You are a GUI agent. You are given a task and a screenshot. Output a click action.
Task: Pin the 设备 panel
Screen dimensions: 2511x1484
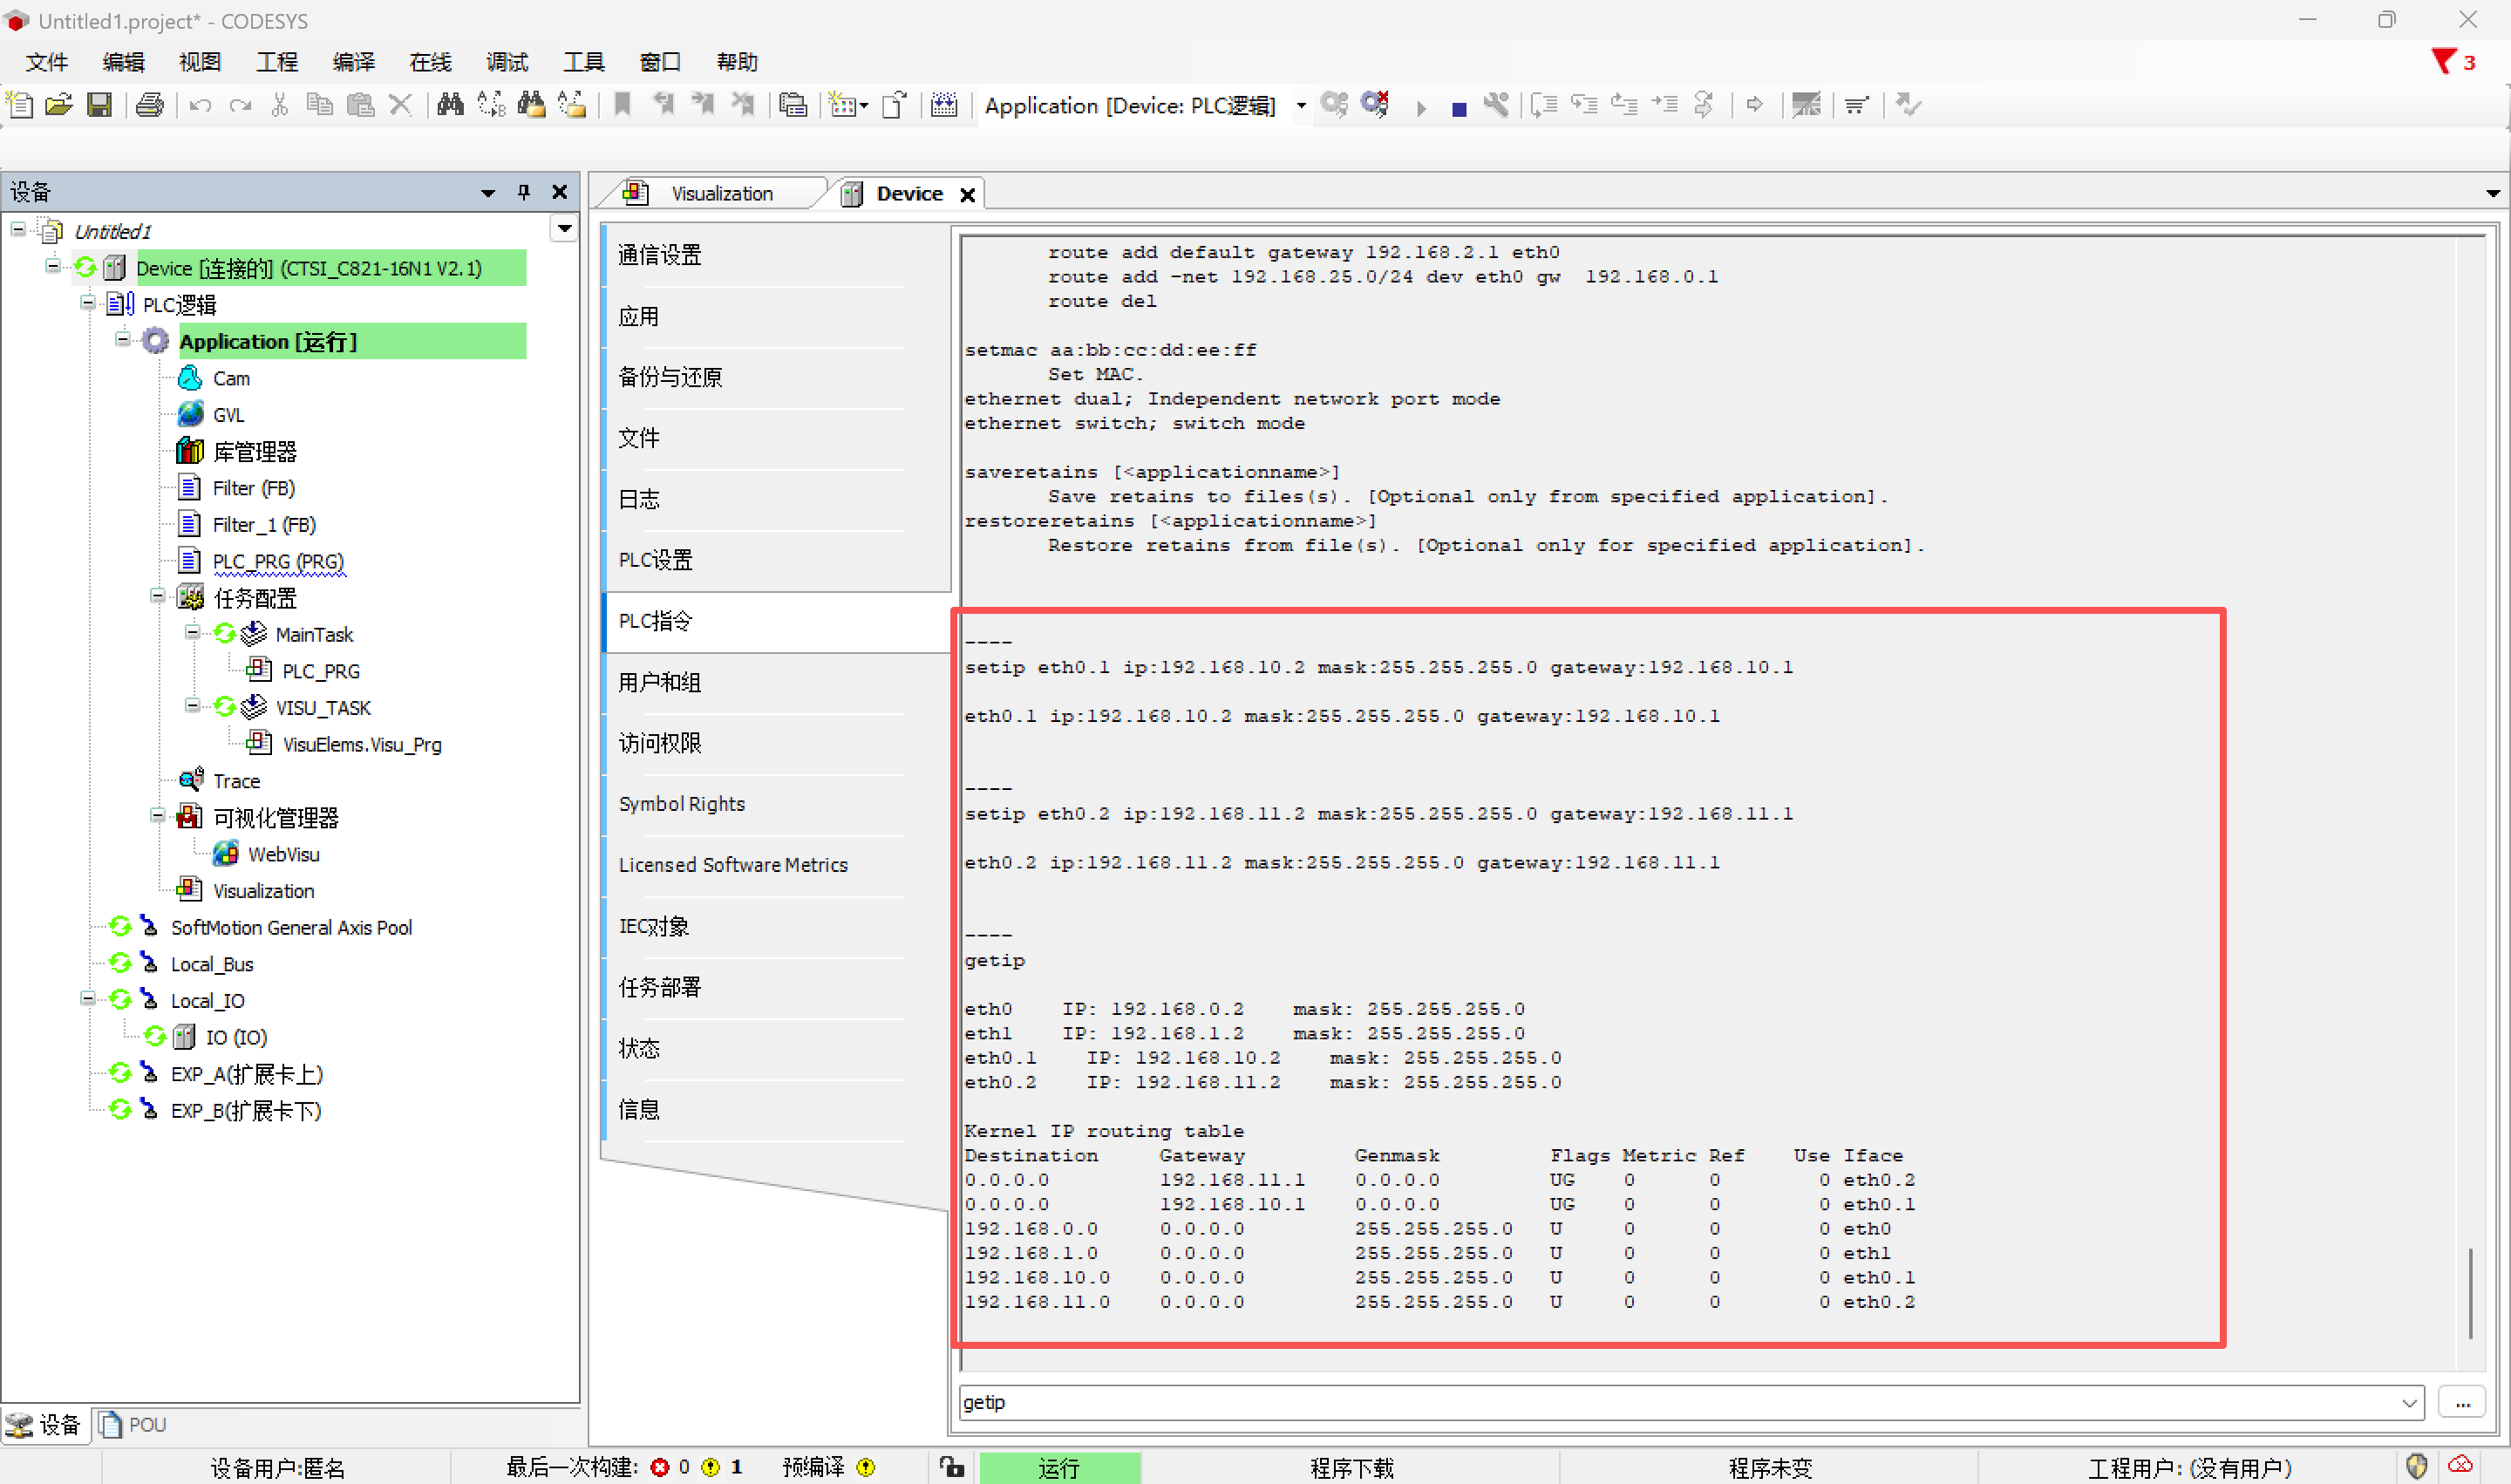[523, 192]
